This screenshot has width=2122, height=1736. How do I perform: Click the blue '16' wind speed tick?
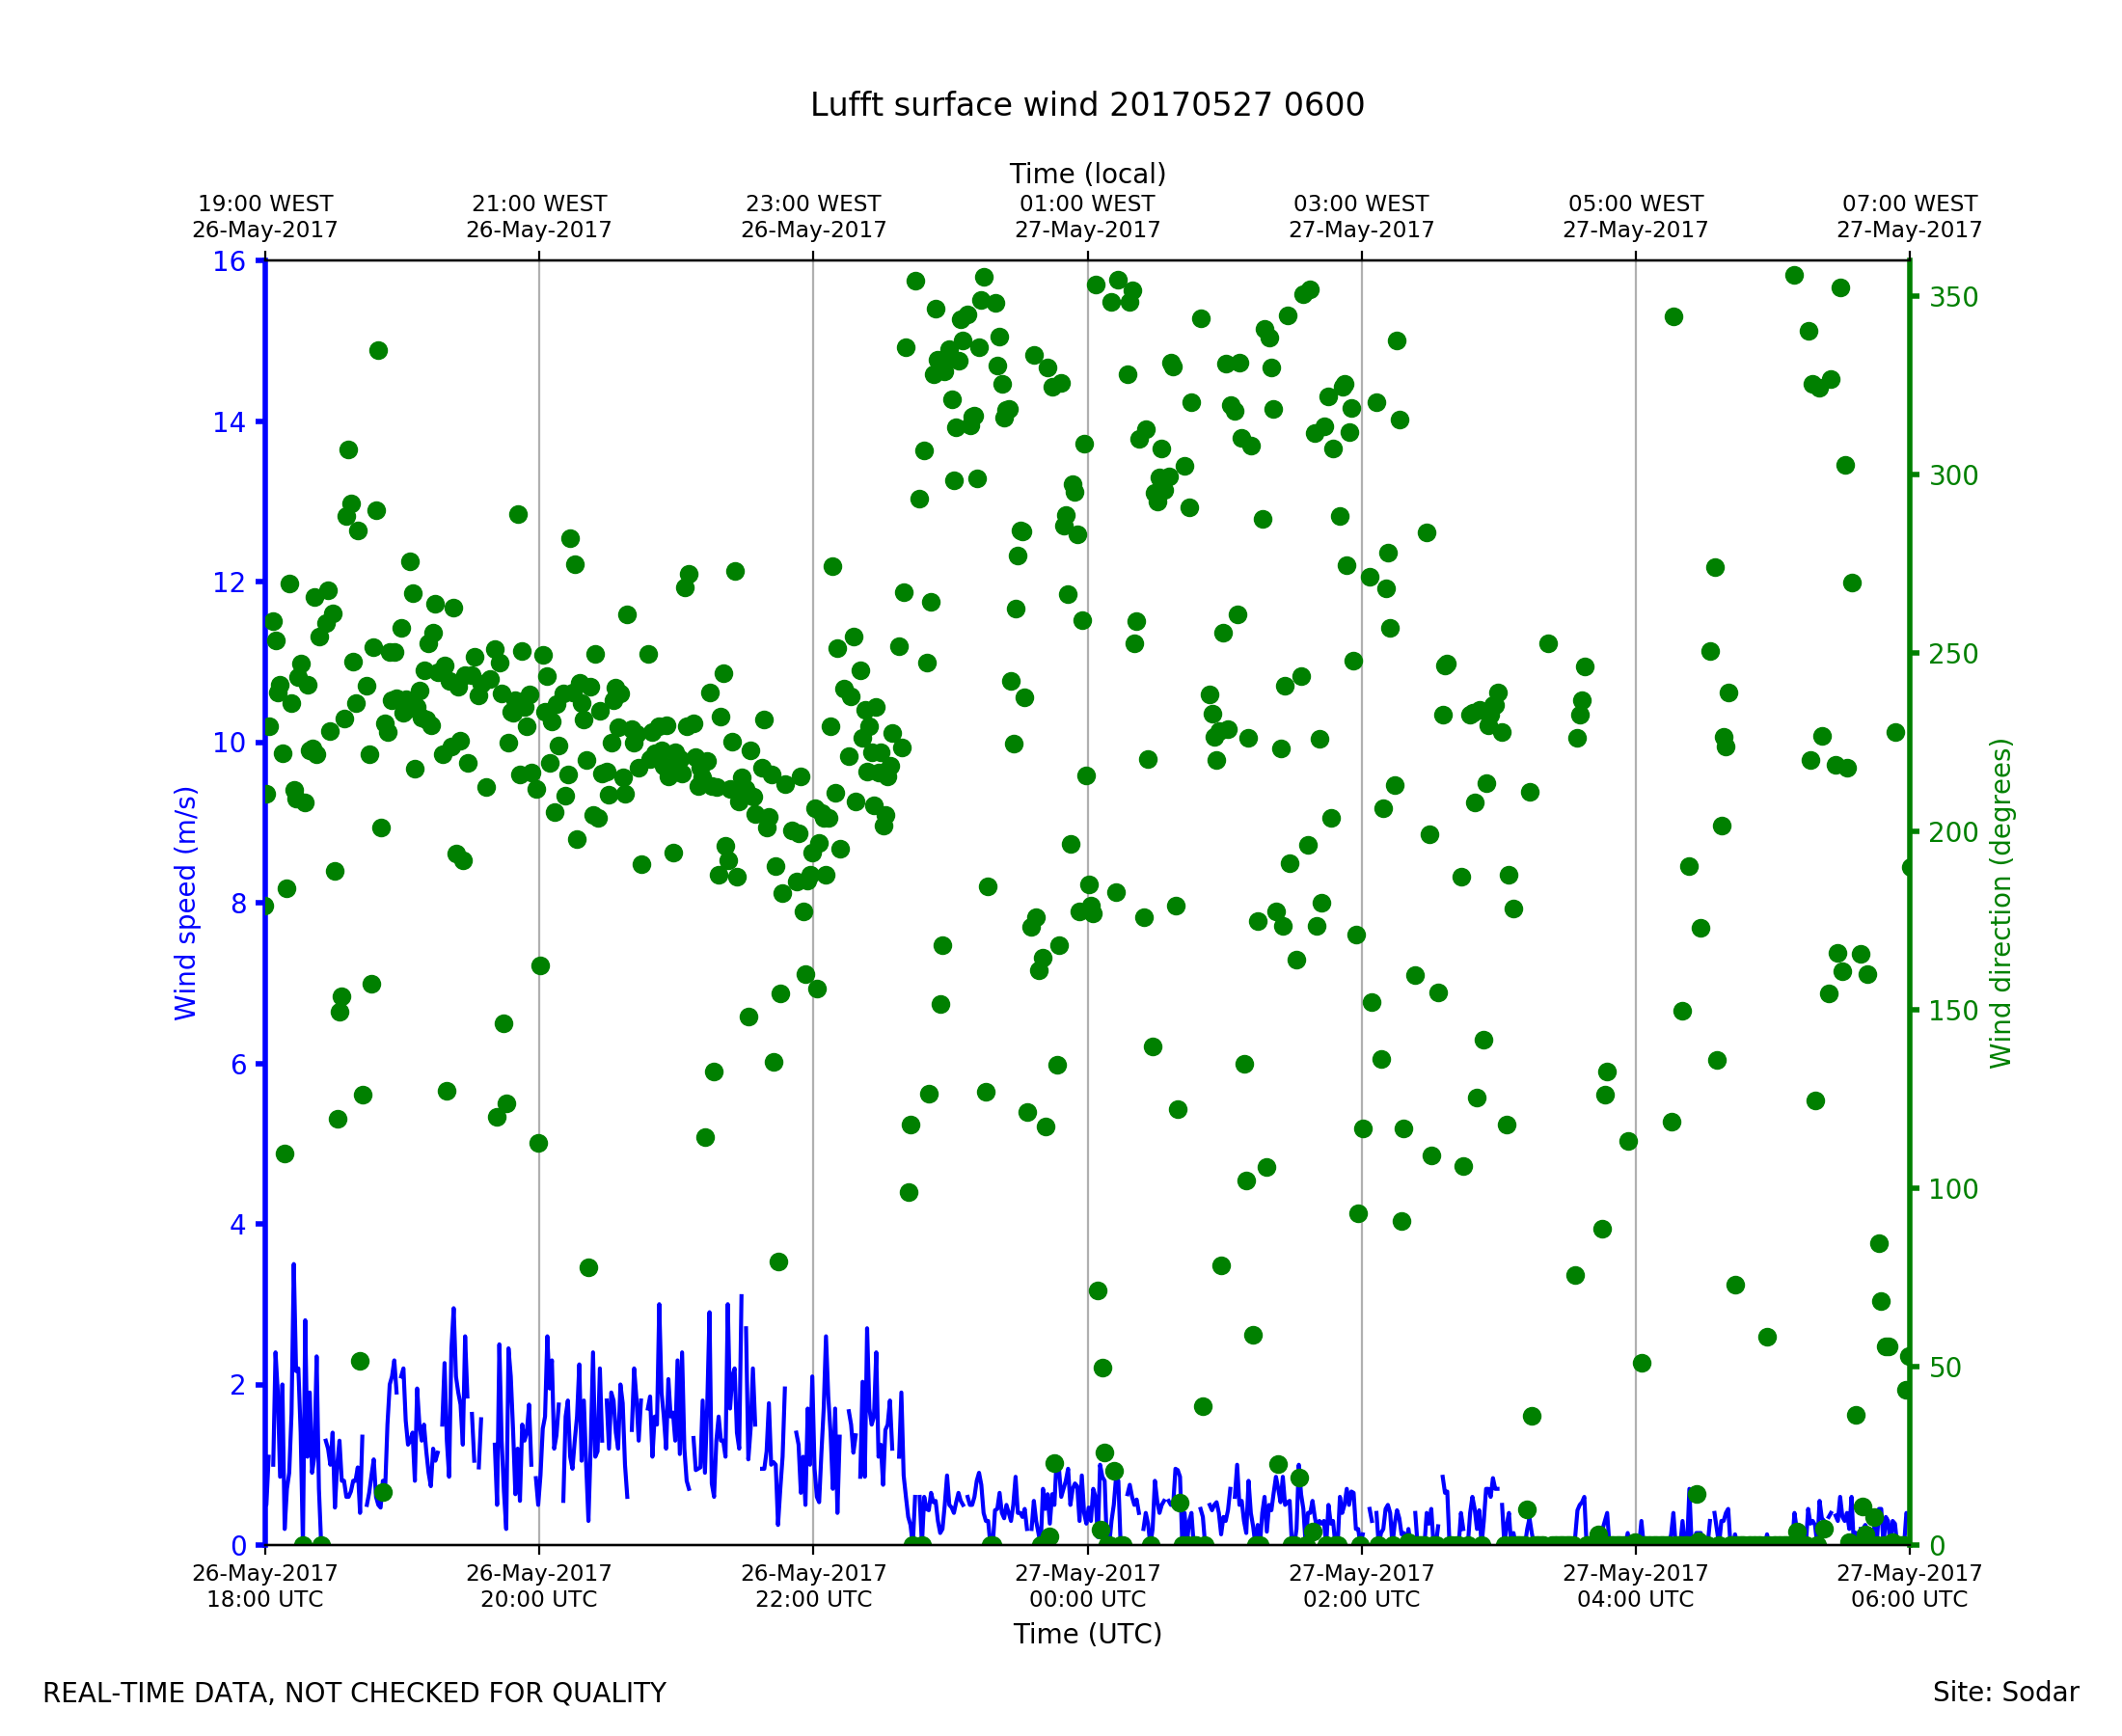(x=228, y=262)
